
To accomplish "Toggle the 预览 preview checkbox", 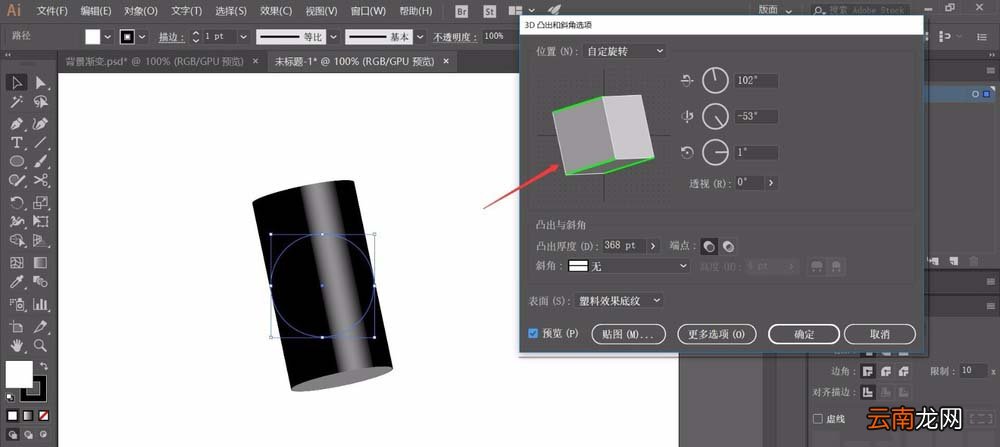I will coord(533,333).
